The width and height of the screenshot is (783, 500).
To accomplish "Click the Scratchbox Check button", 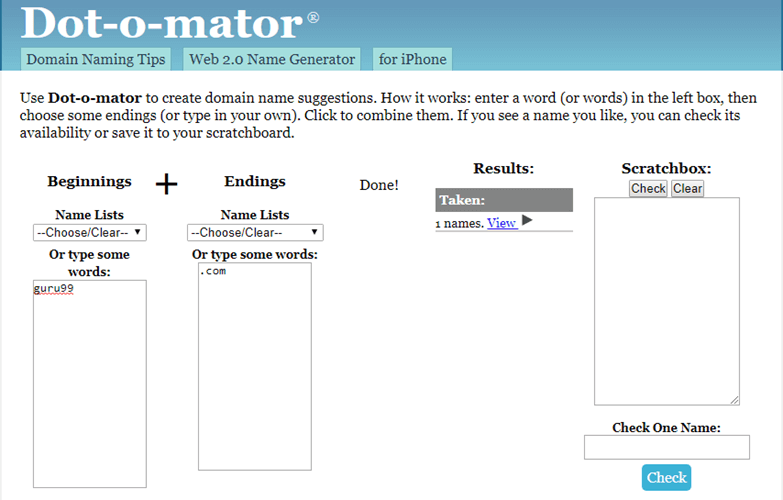I will 648,188.
